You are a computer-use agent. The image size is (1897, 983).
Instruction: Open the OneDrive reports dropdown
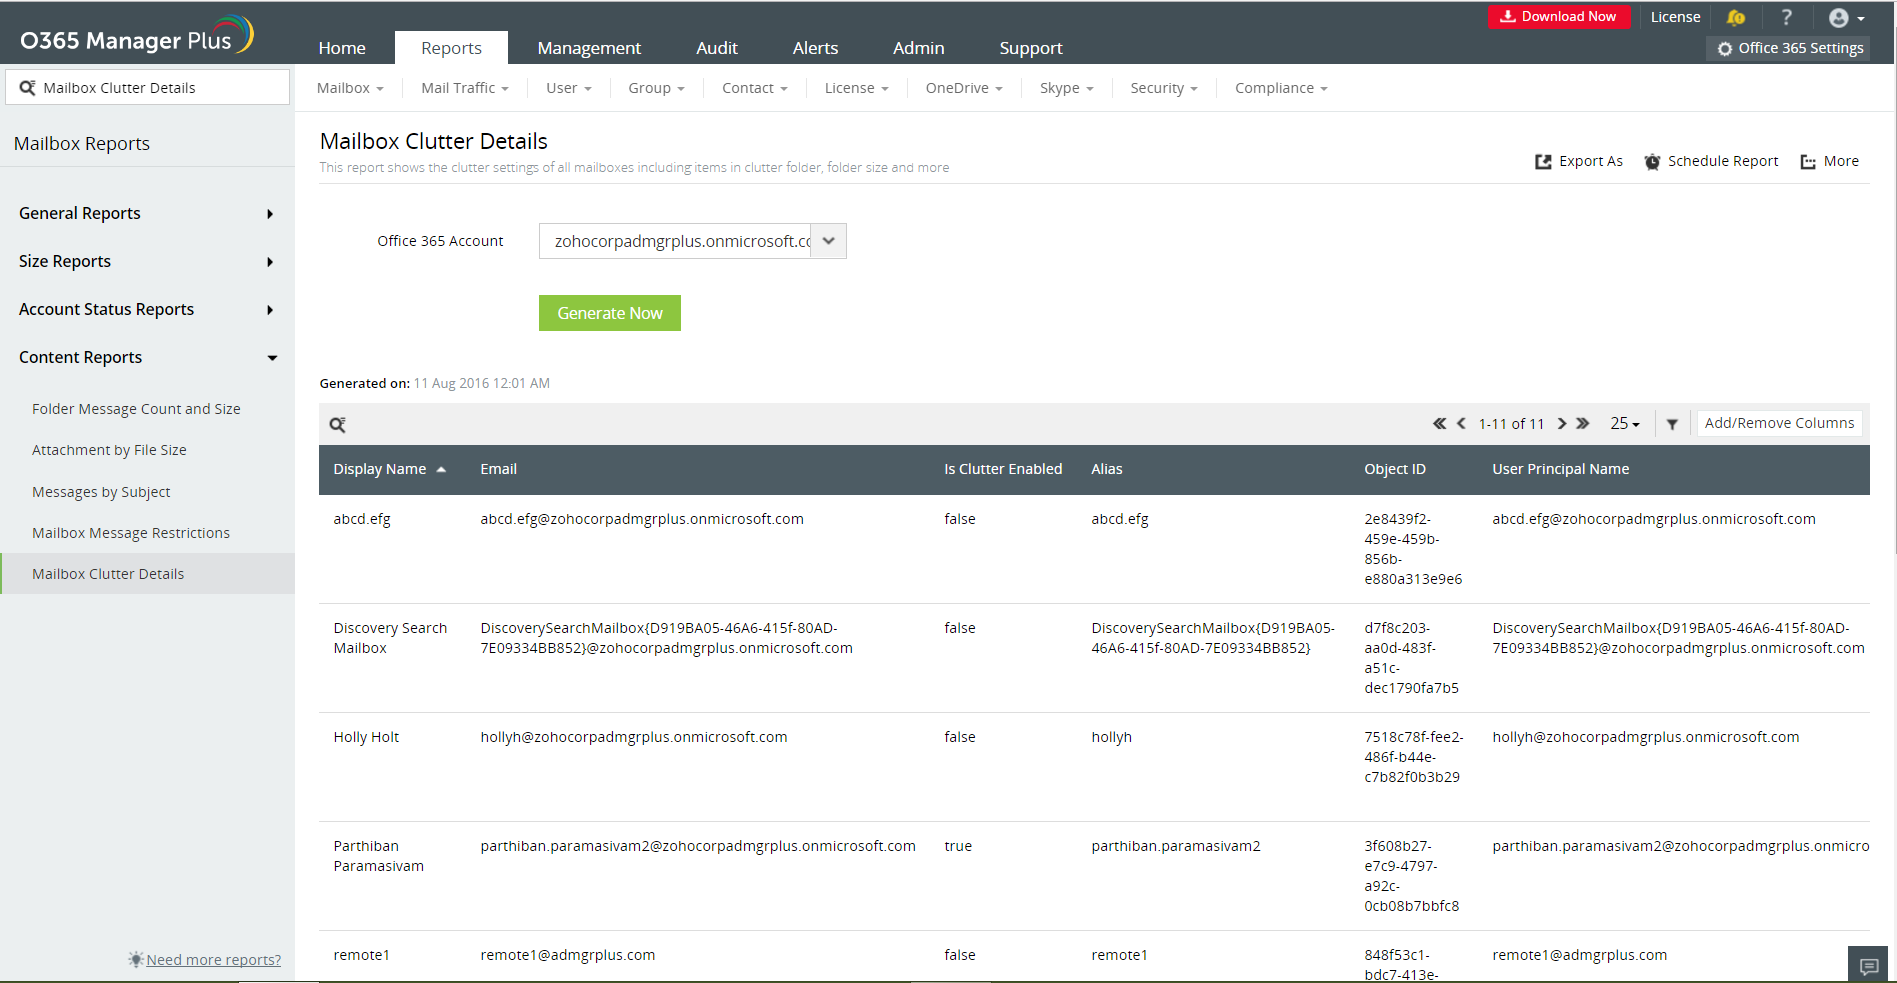964,88
